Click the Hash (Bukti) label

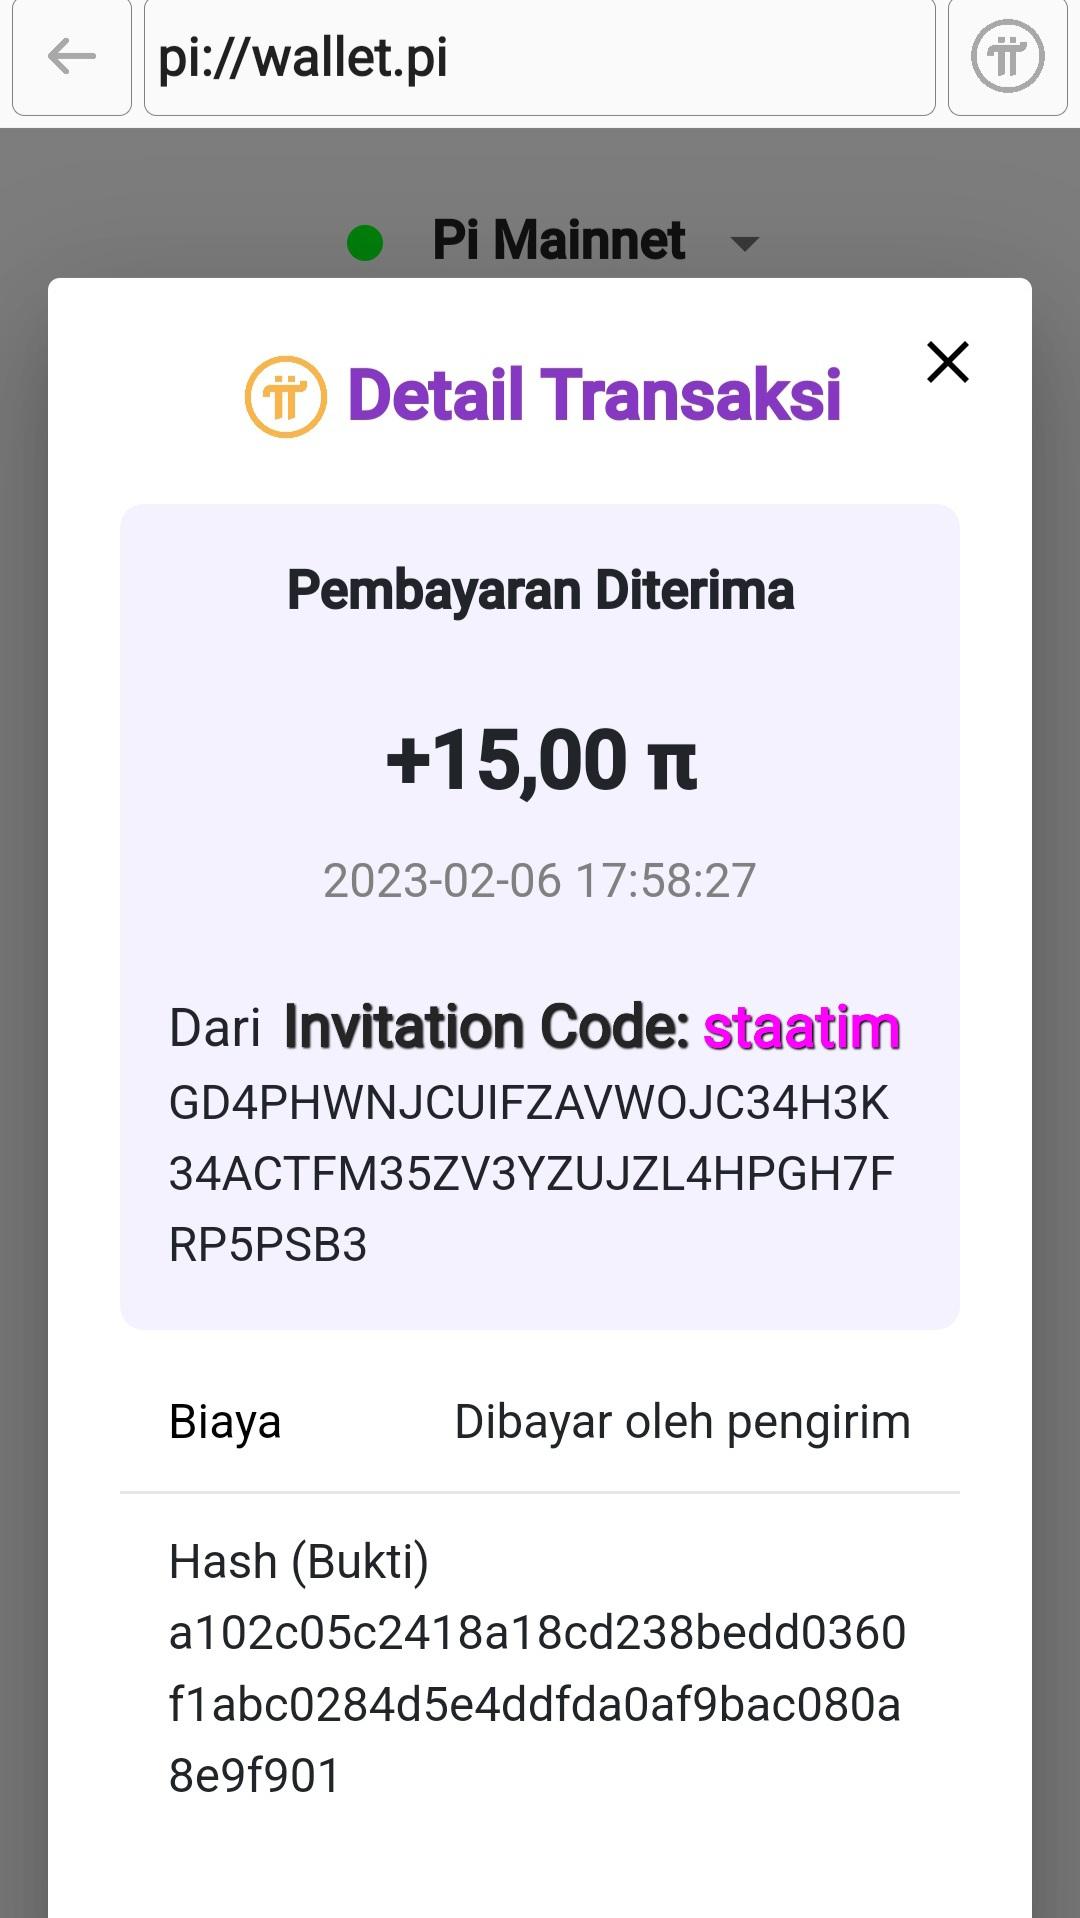coord(298,1561)
